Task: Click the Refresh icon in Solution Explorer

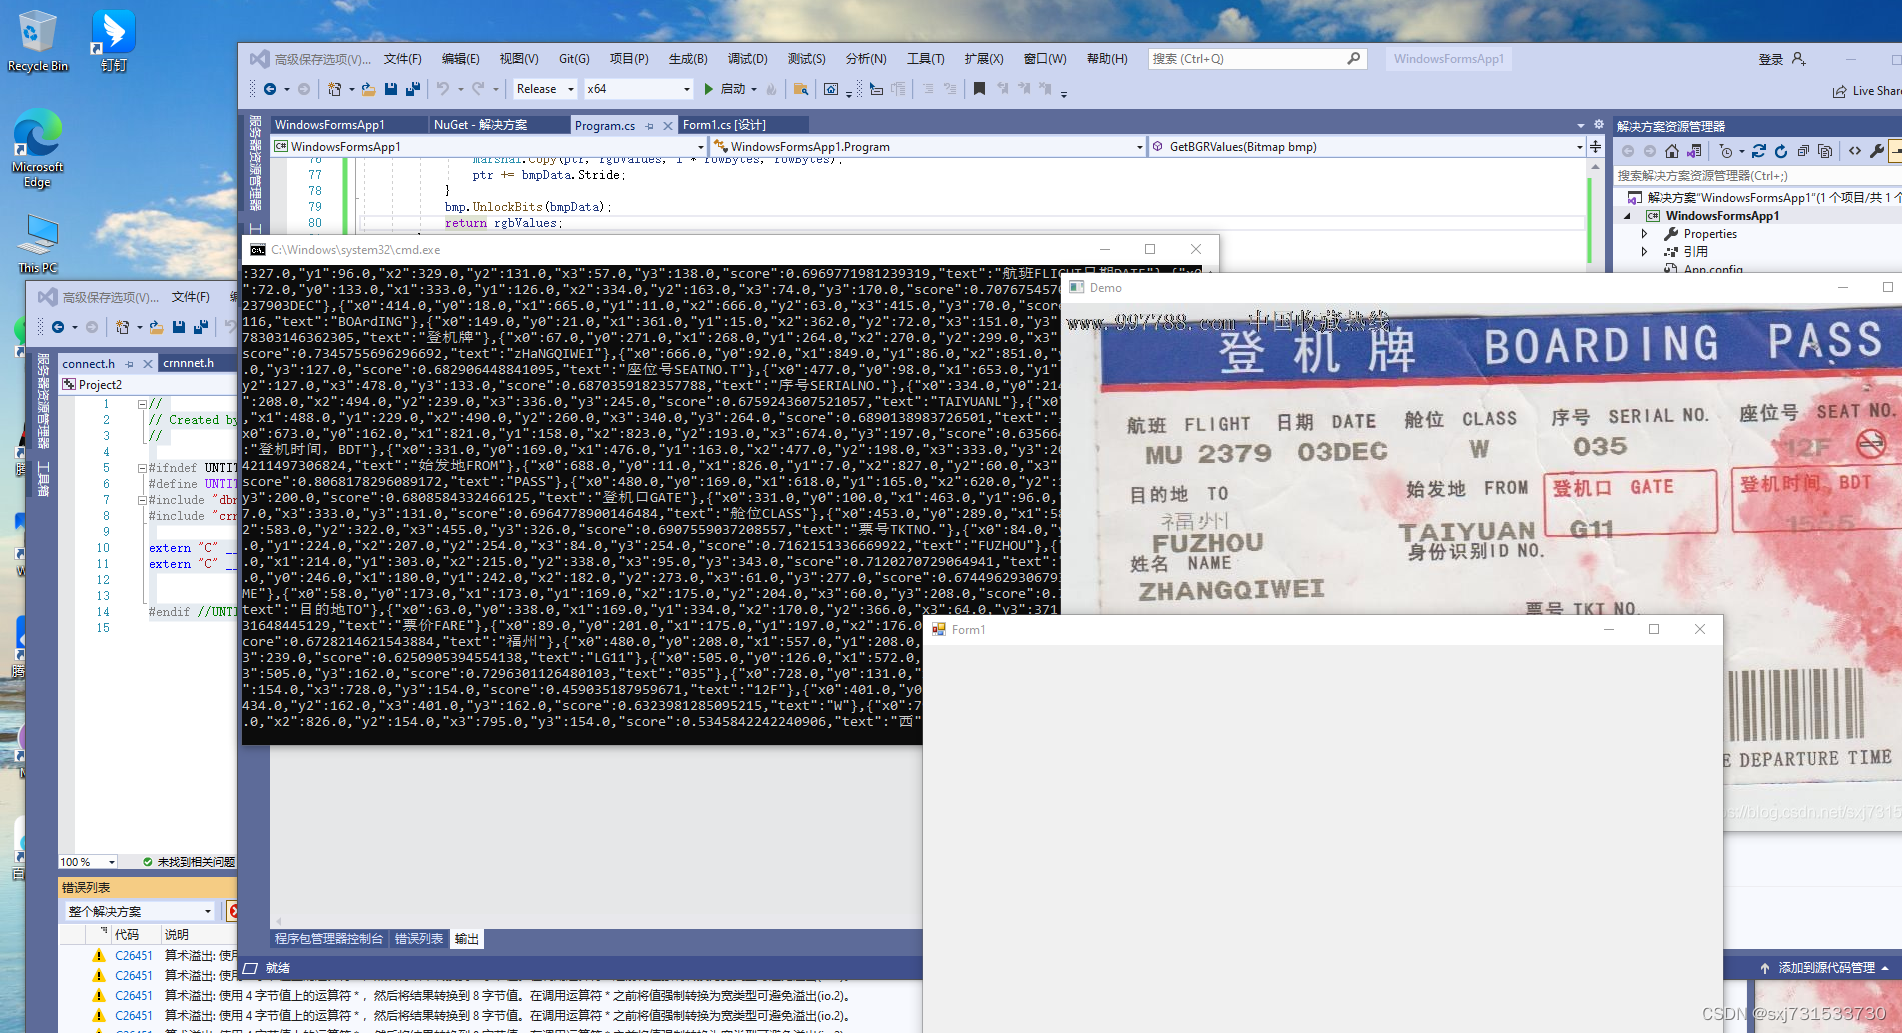Action: click(x=1781, y=151)
